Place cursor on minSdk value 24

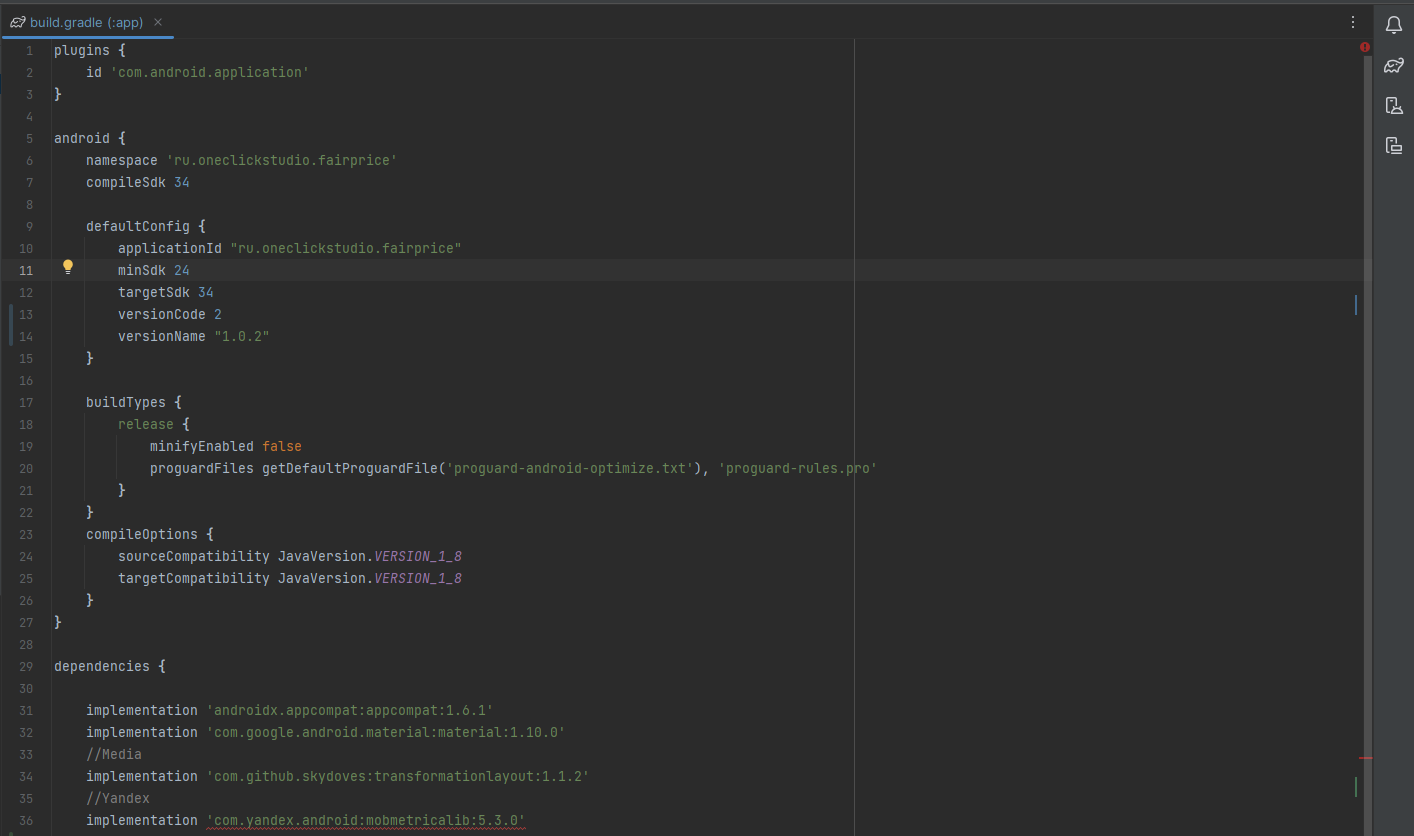(x=182, y=270)
